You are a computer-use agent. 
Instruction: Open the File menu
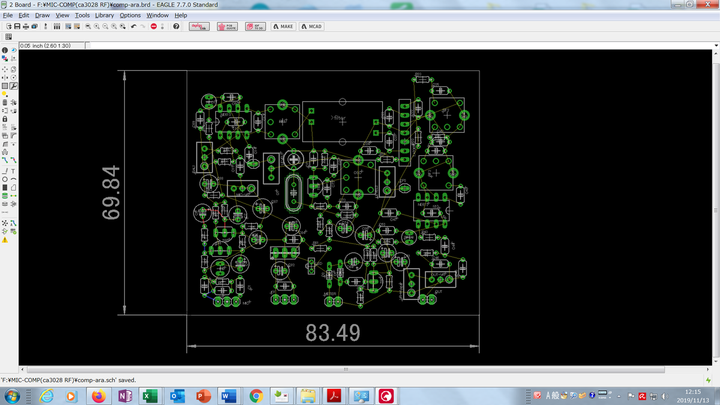[8, 16]
